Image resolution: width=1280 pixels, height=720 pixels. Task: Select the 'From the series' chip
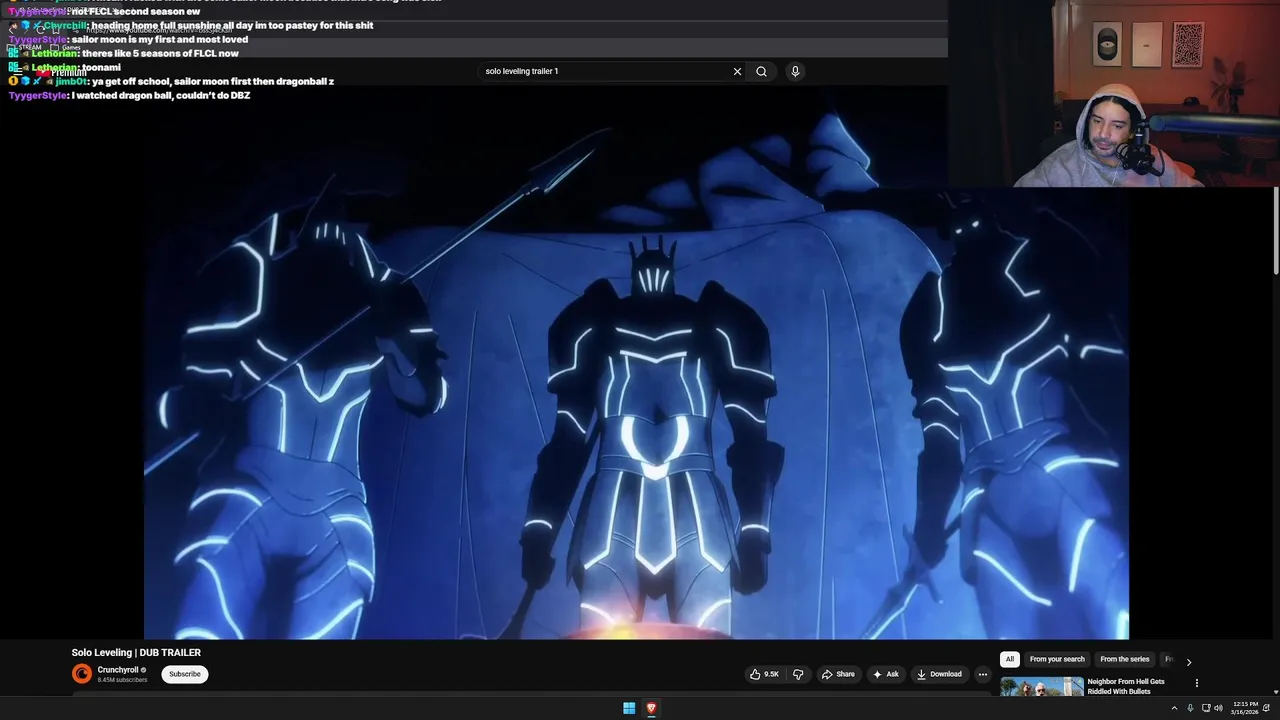(1125, 659)
